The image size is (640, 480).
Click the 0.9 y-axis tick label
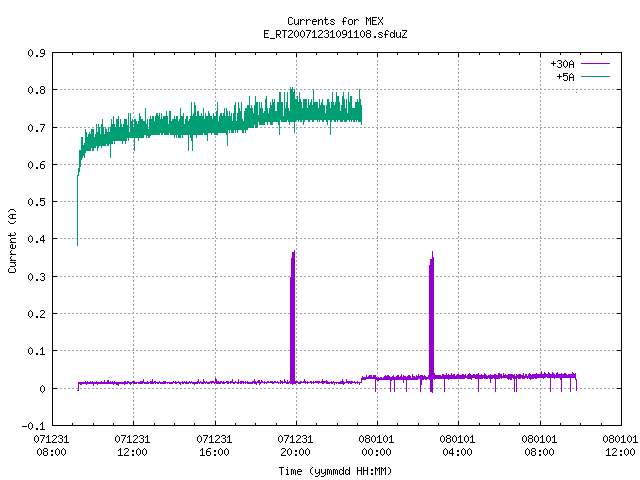tap(36, 53)
